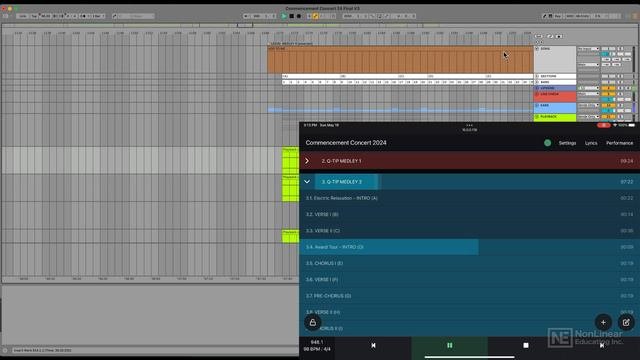The width and height of the screenshot is (640, 360).
Task: Select the top green Playback clip
Action: tap(290, 160)
